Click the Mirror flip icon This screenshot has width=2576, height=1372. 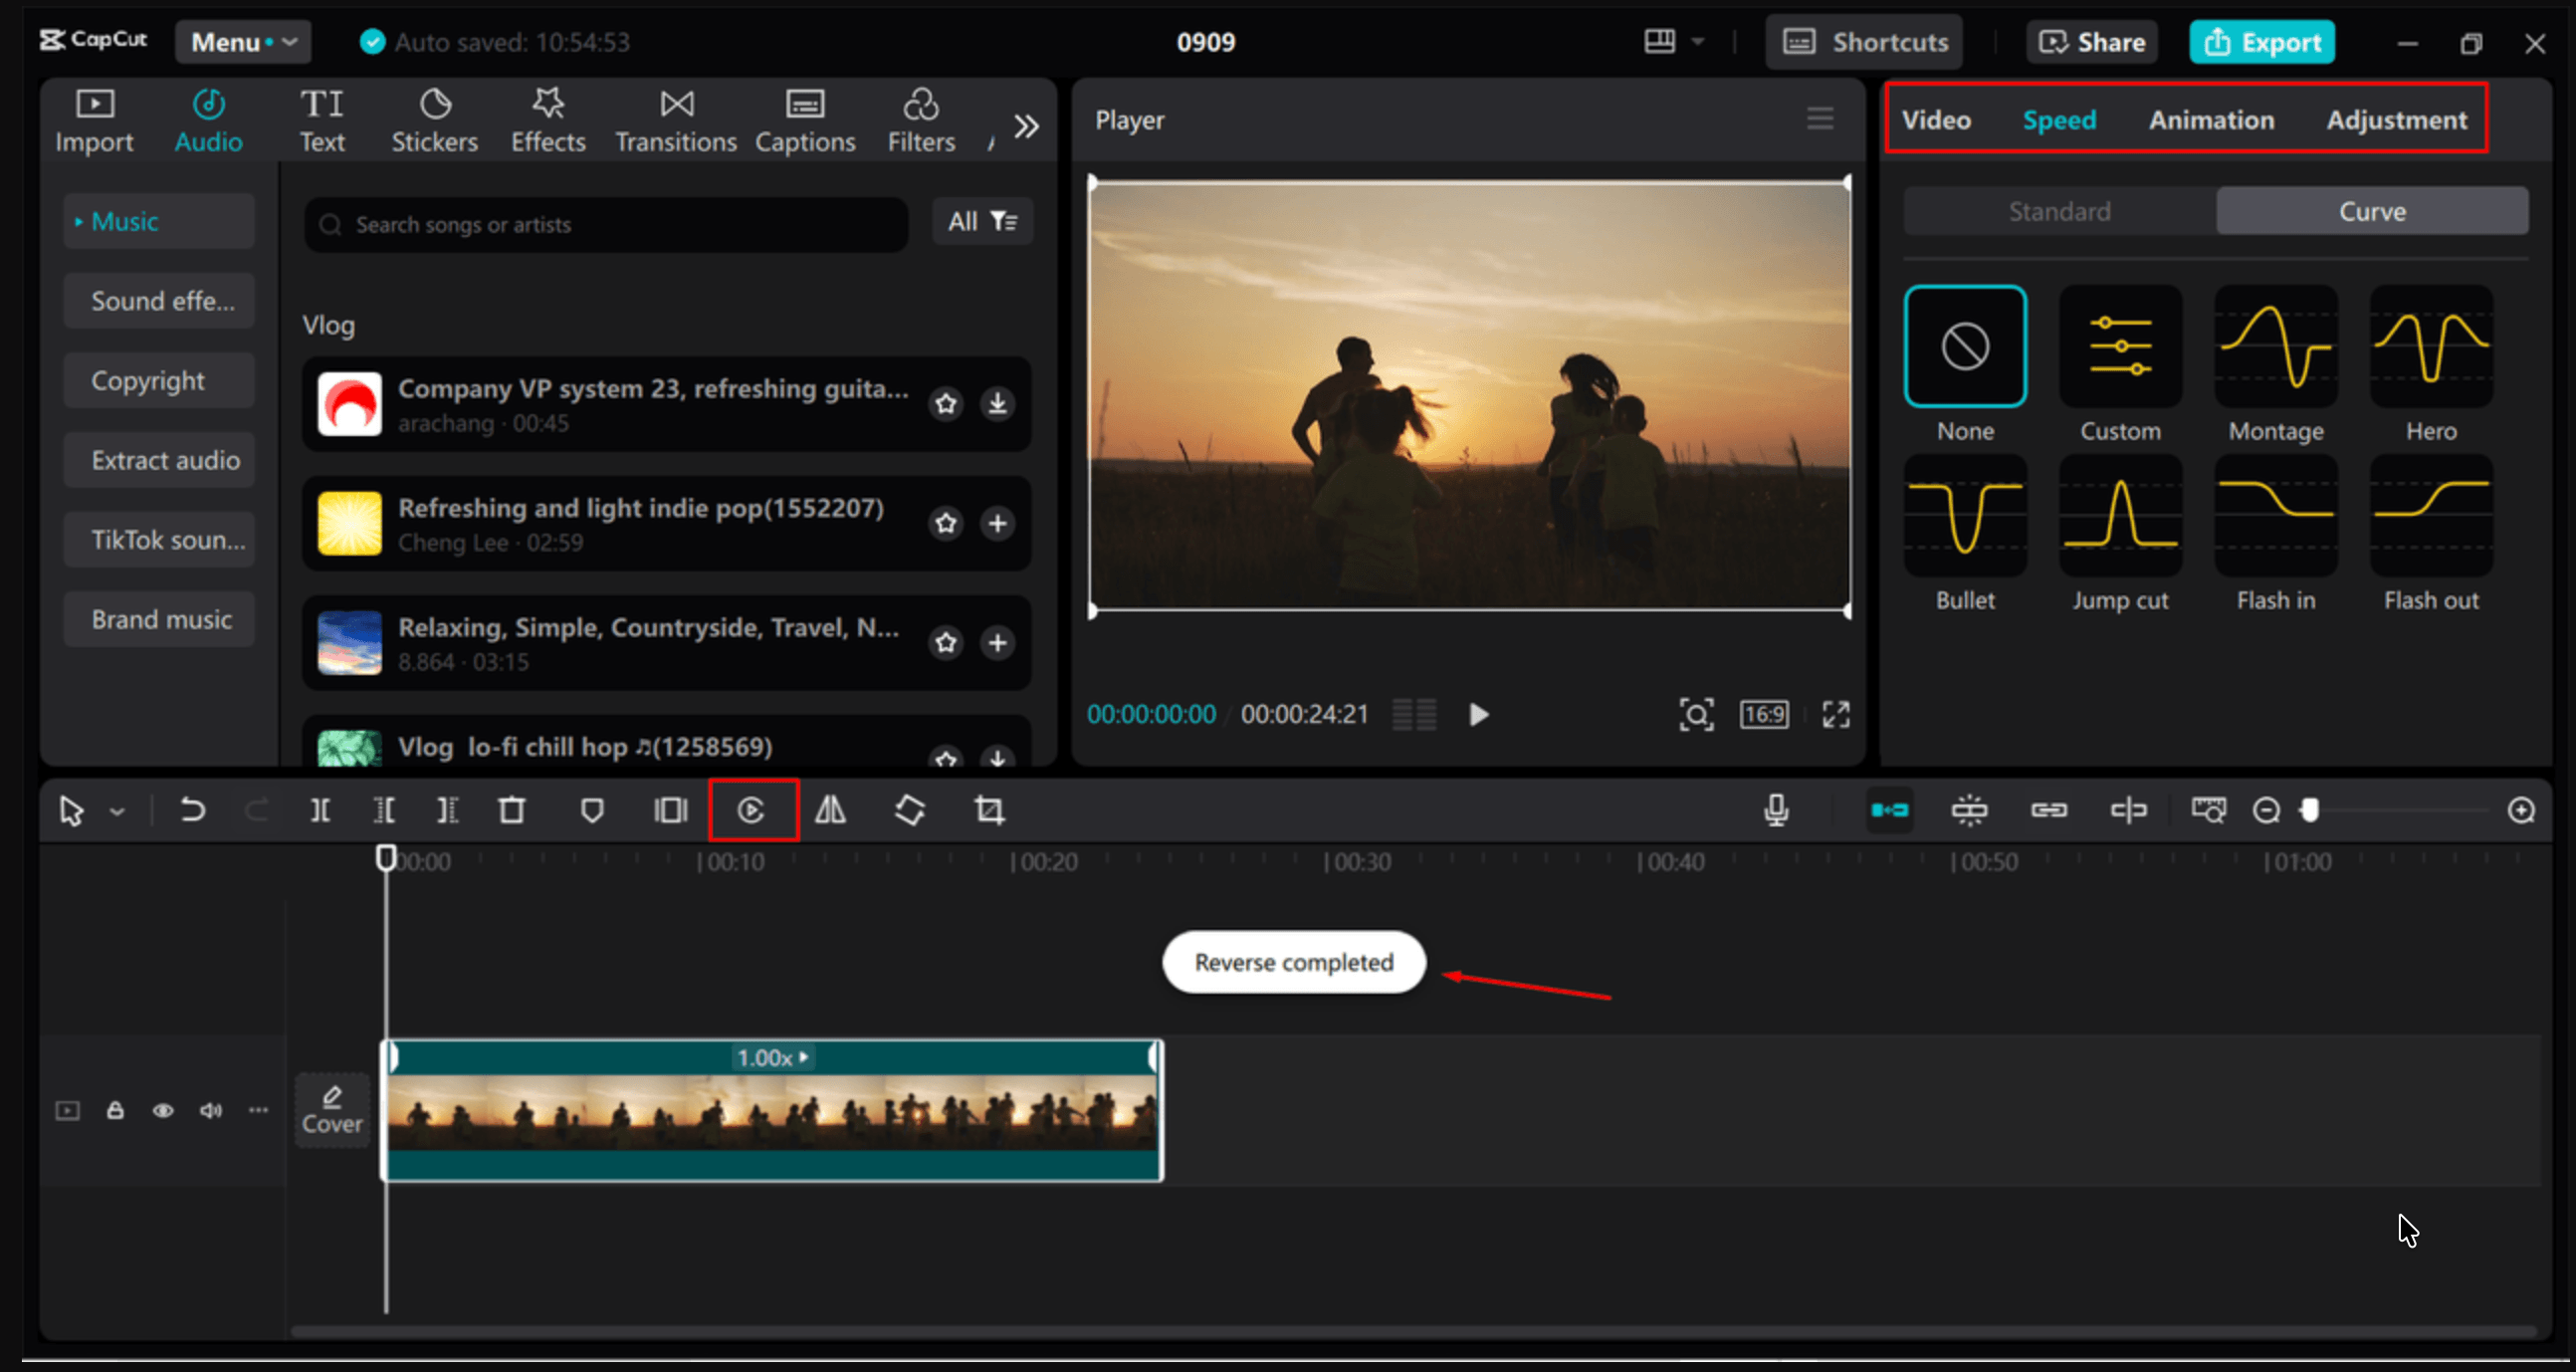[x=830, y=810]
